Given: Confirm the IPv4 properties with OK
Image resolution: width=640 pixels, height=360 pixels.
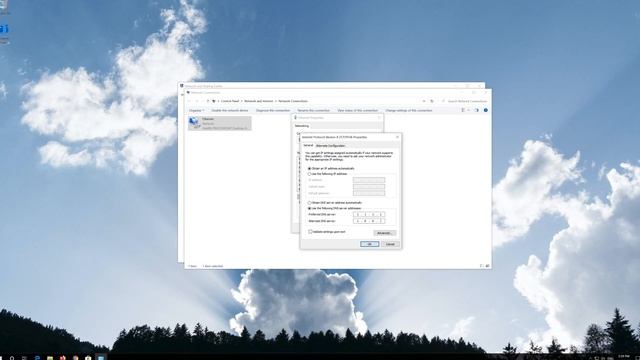Looking at the screenshot, I should click(369, 244).
